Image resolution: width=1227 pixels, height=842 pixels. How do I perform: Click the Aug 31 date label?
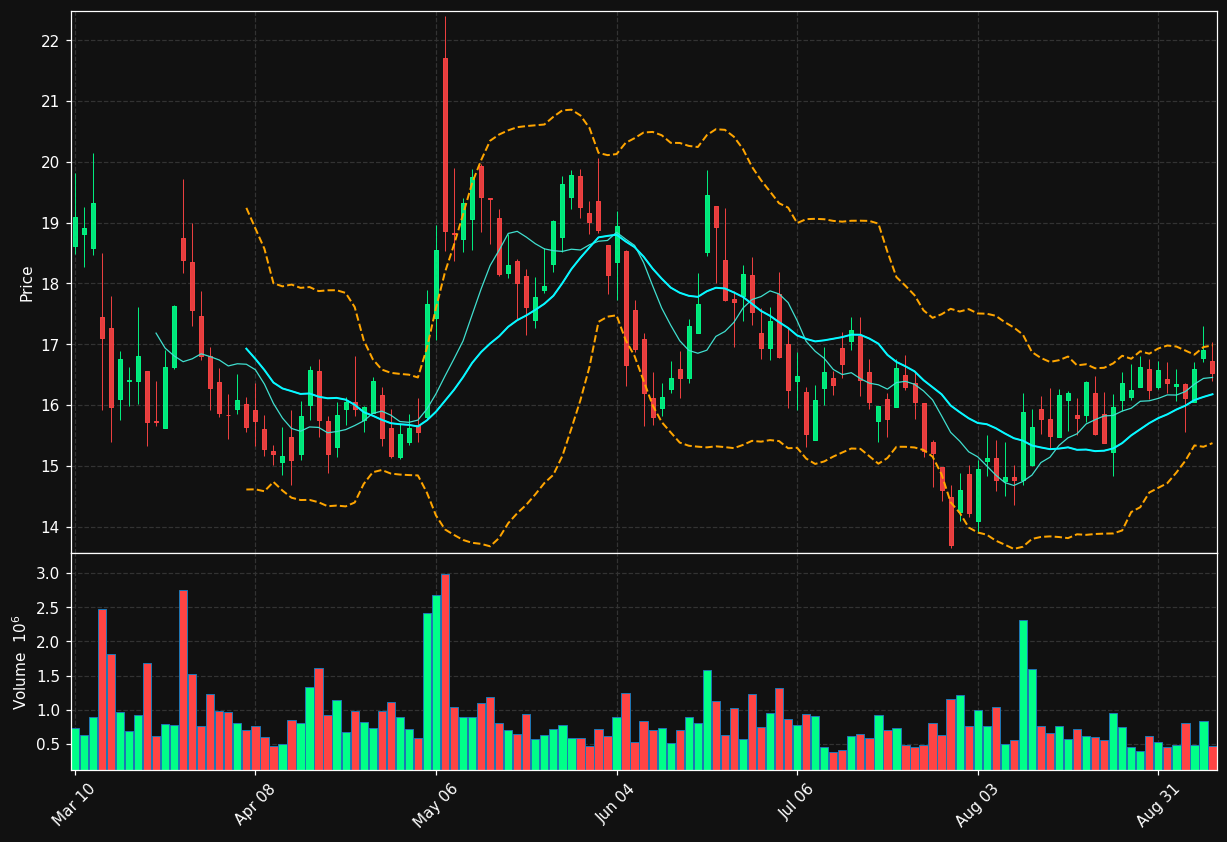click(1158, 804)
